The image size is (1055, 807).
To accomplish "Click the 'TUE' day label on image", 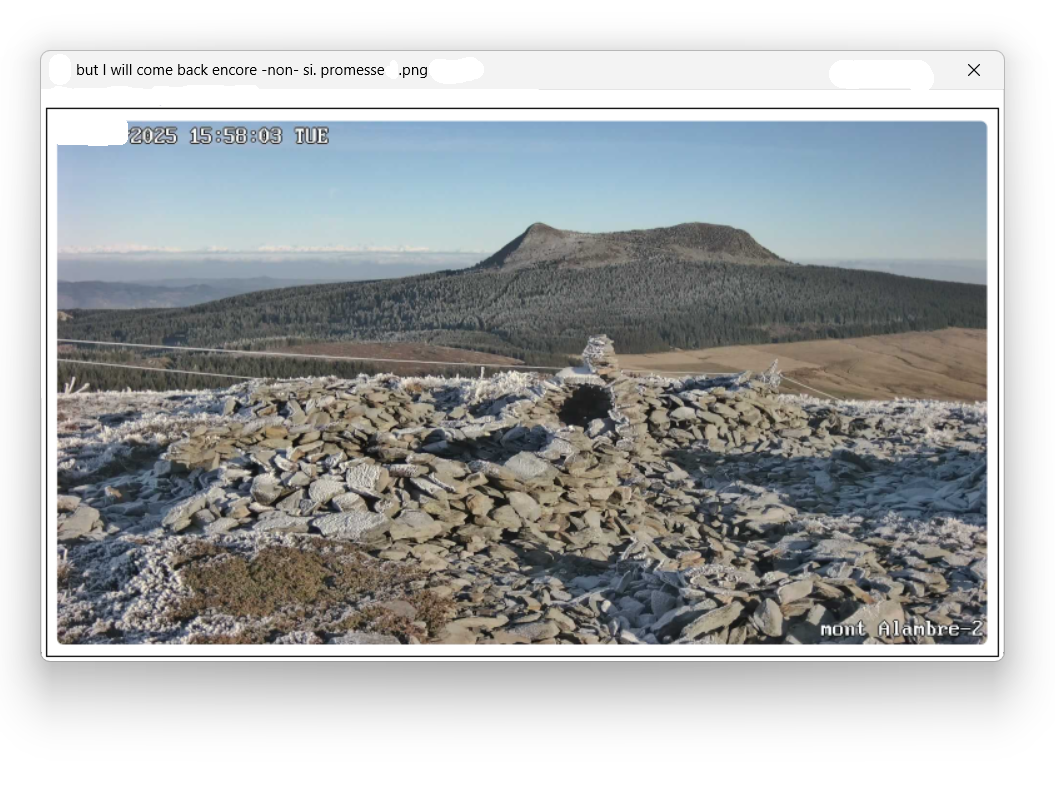I will 311,136.
